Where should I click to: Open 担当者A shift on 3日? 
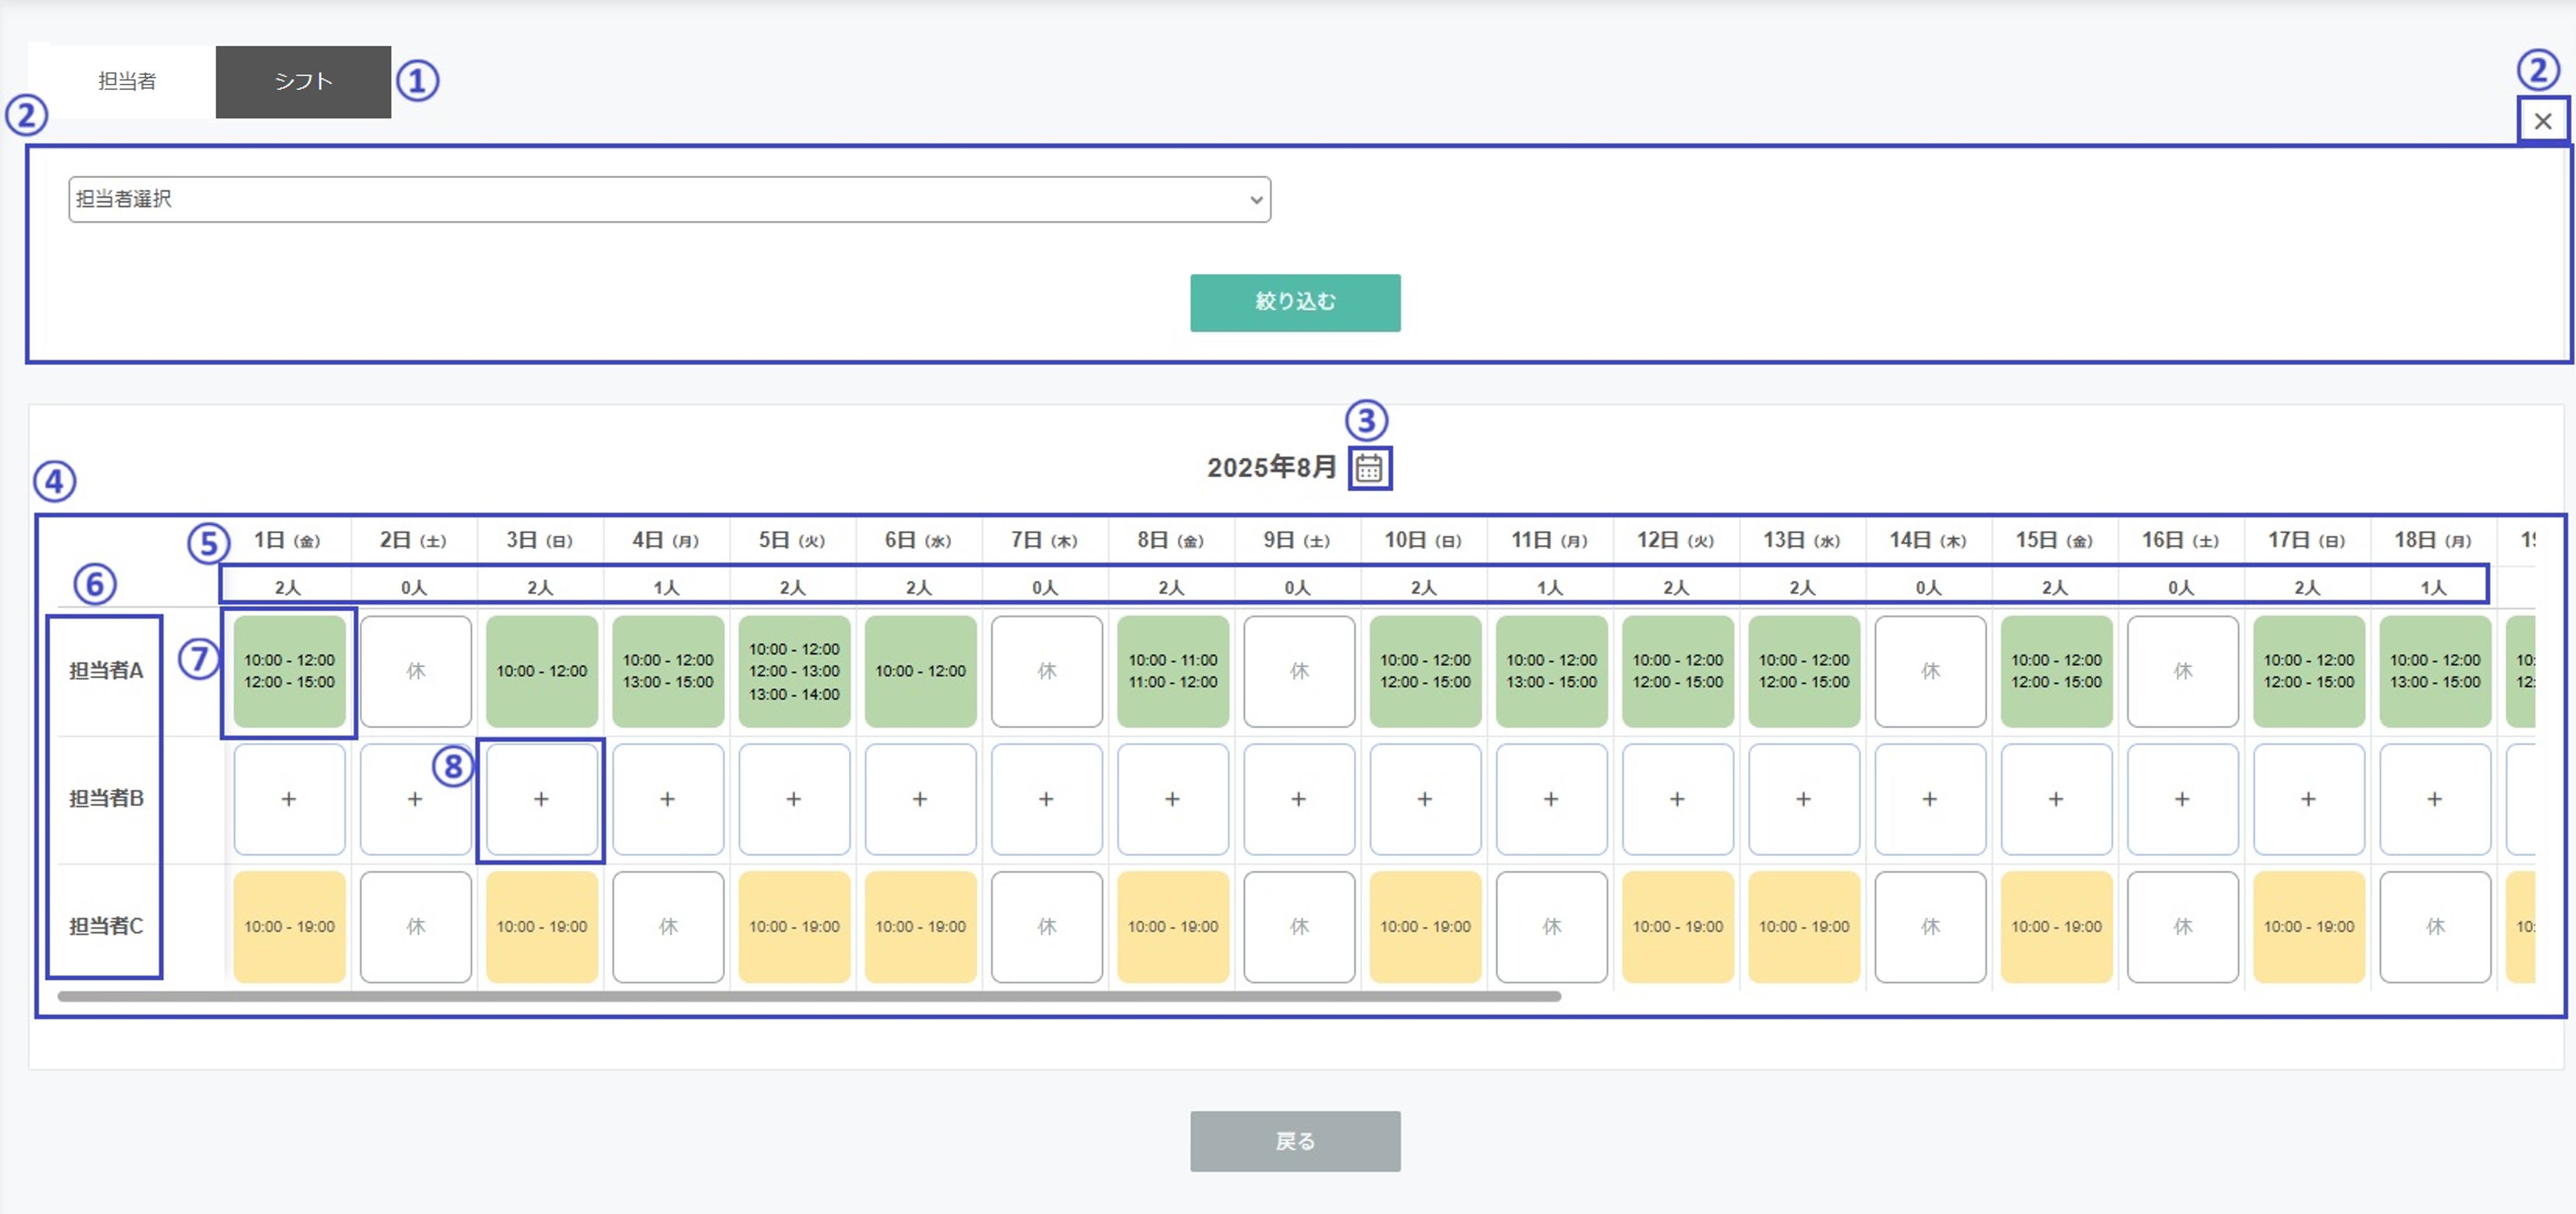(x=542, y=671)
